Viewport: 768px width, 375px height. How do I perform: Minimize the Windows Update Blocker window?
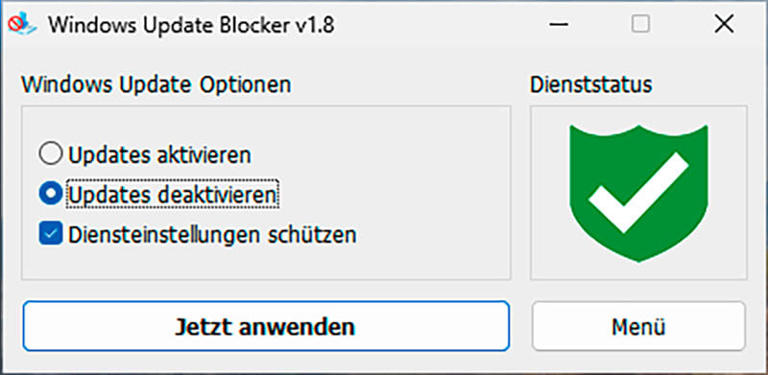pyautogui.click(x=559, y=24)
